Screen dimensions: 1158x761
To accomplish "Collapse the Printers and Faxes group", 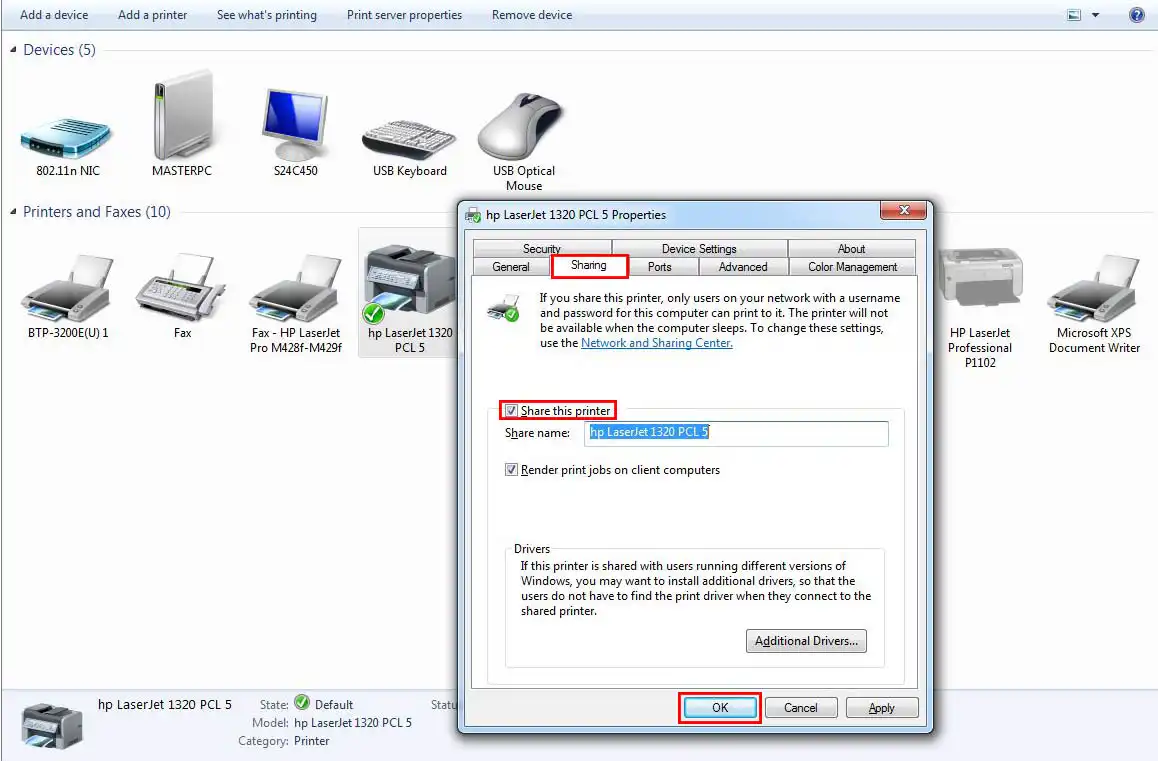I will [14, 212].
